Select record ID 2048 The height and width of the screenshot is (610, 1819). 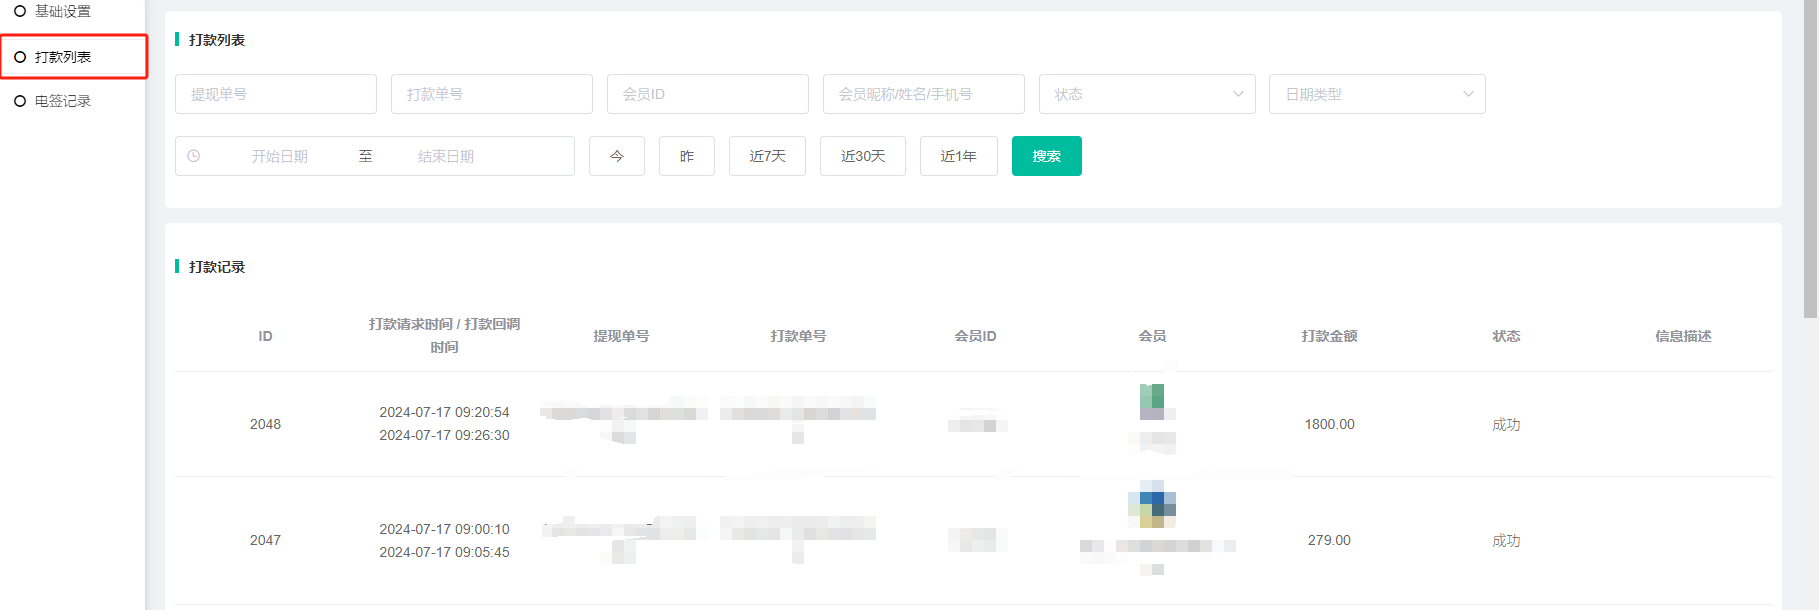(265, 424)
